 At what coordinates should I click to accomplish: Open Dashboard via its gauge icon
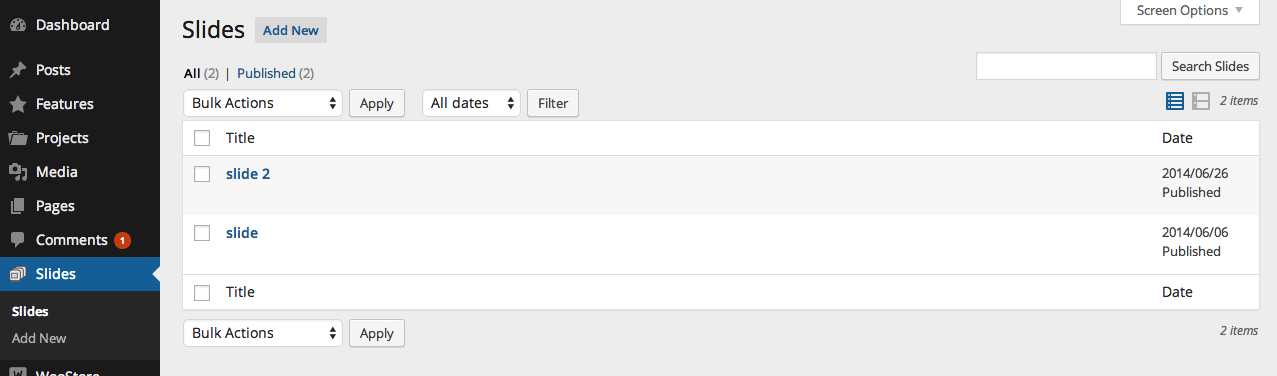(x=18, y=25)
